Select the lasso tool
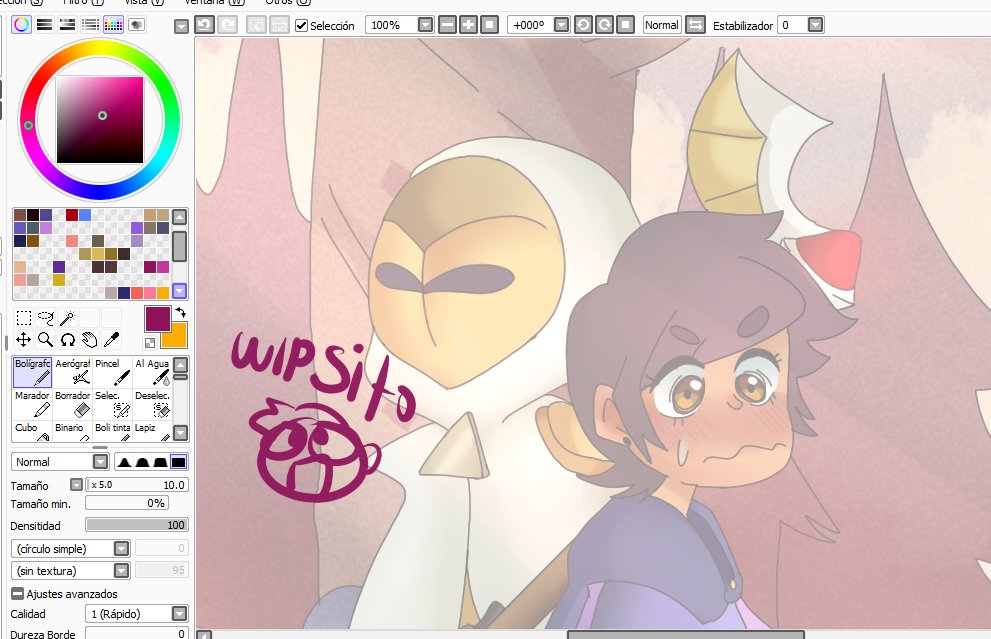The width and height of the screenshot is (991, 639). [46, 317]
